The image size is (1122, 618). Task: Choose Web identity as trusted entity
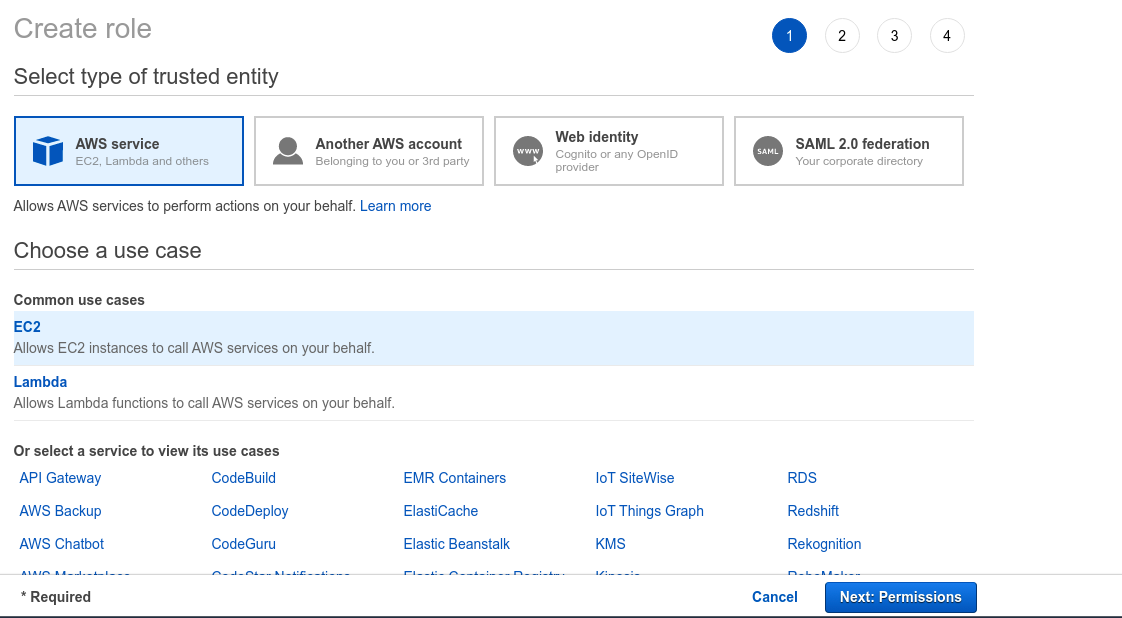coord(609,151)
